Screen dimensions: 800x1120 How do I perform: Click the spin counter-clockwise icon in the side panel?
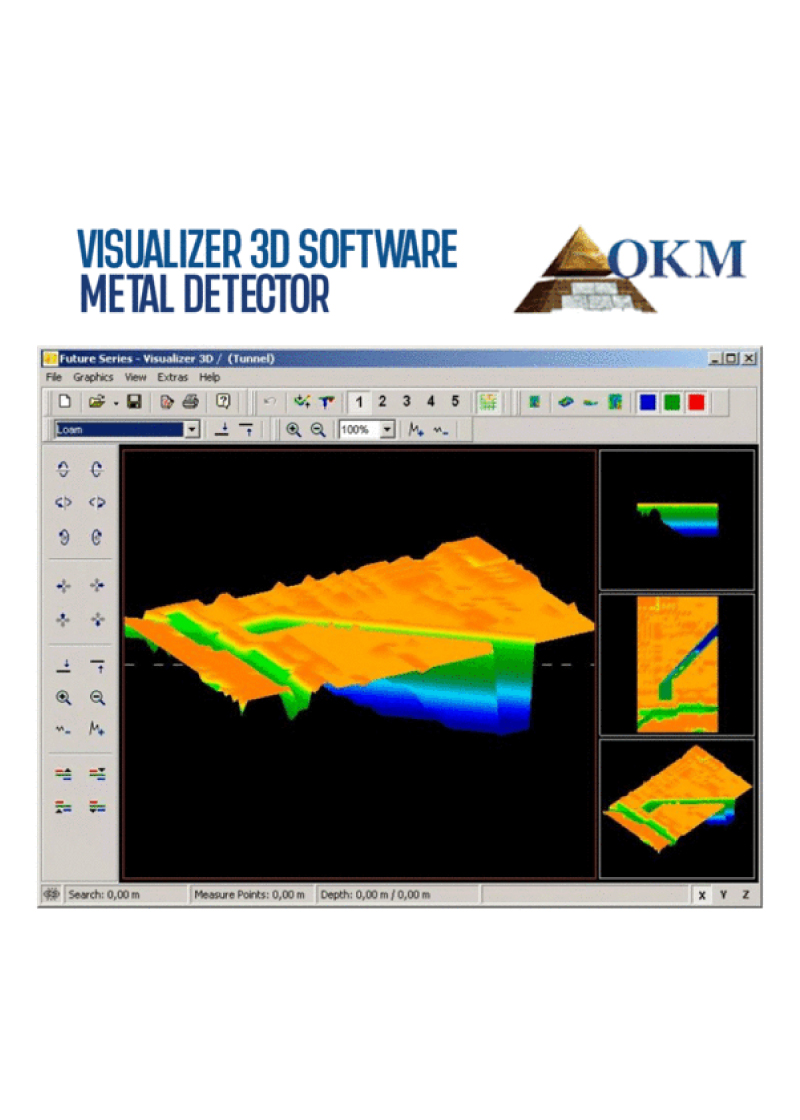[x=64, y=537]
